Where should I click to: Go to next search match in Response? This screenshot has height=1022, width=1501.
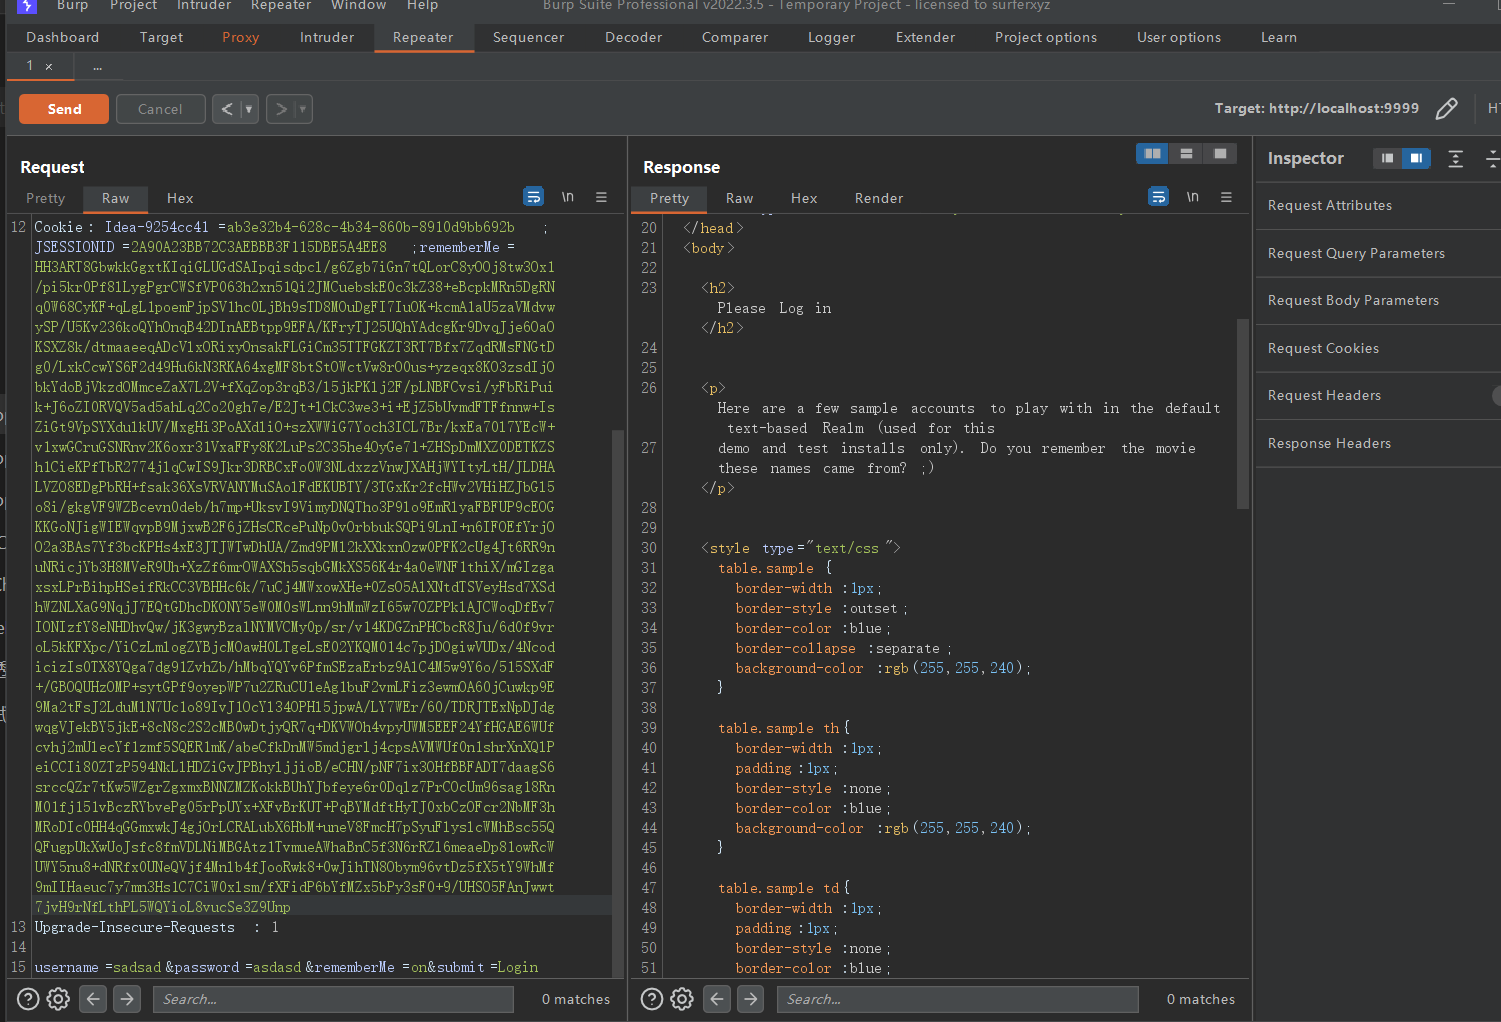[x=751, y=998]
